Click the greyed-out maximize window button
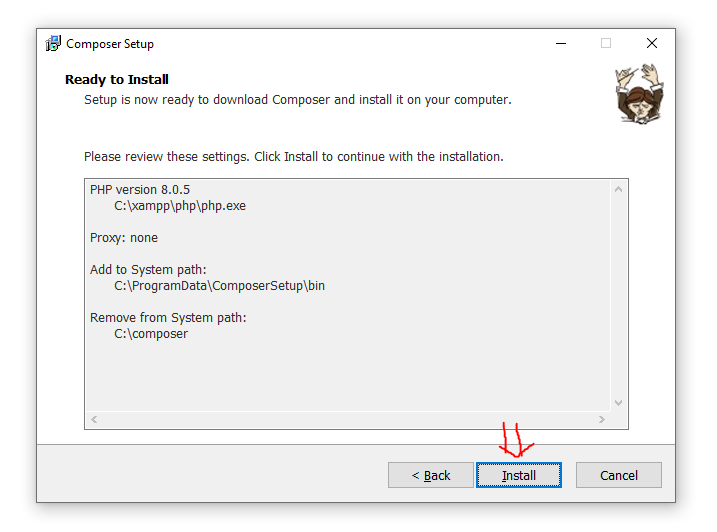Viewport: 717px width, 532px height. (x=606, y=43)
